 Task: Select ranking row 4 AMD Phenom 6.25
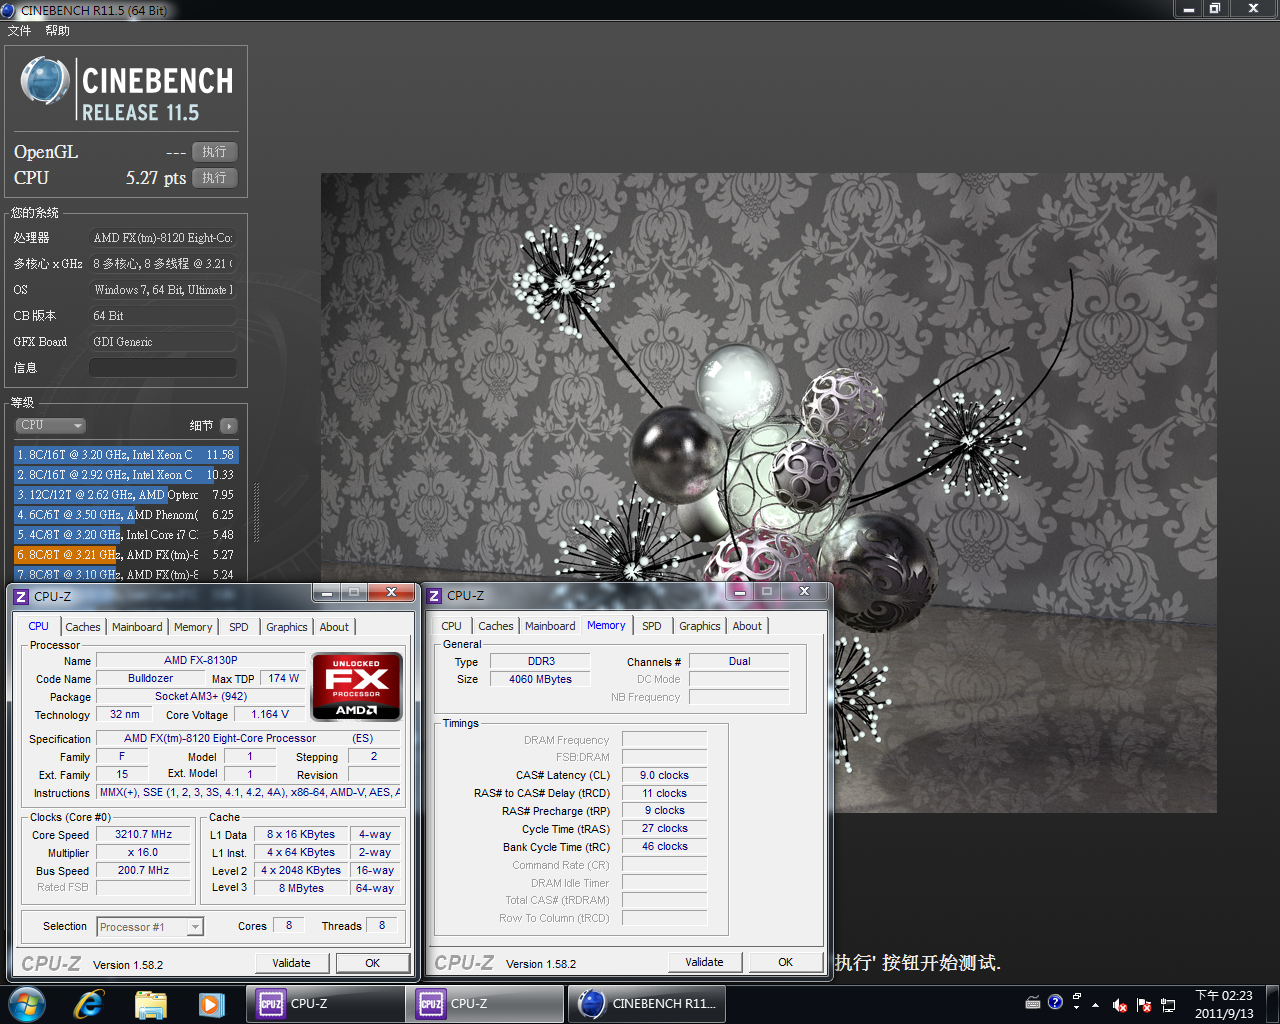coord(126,515)
